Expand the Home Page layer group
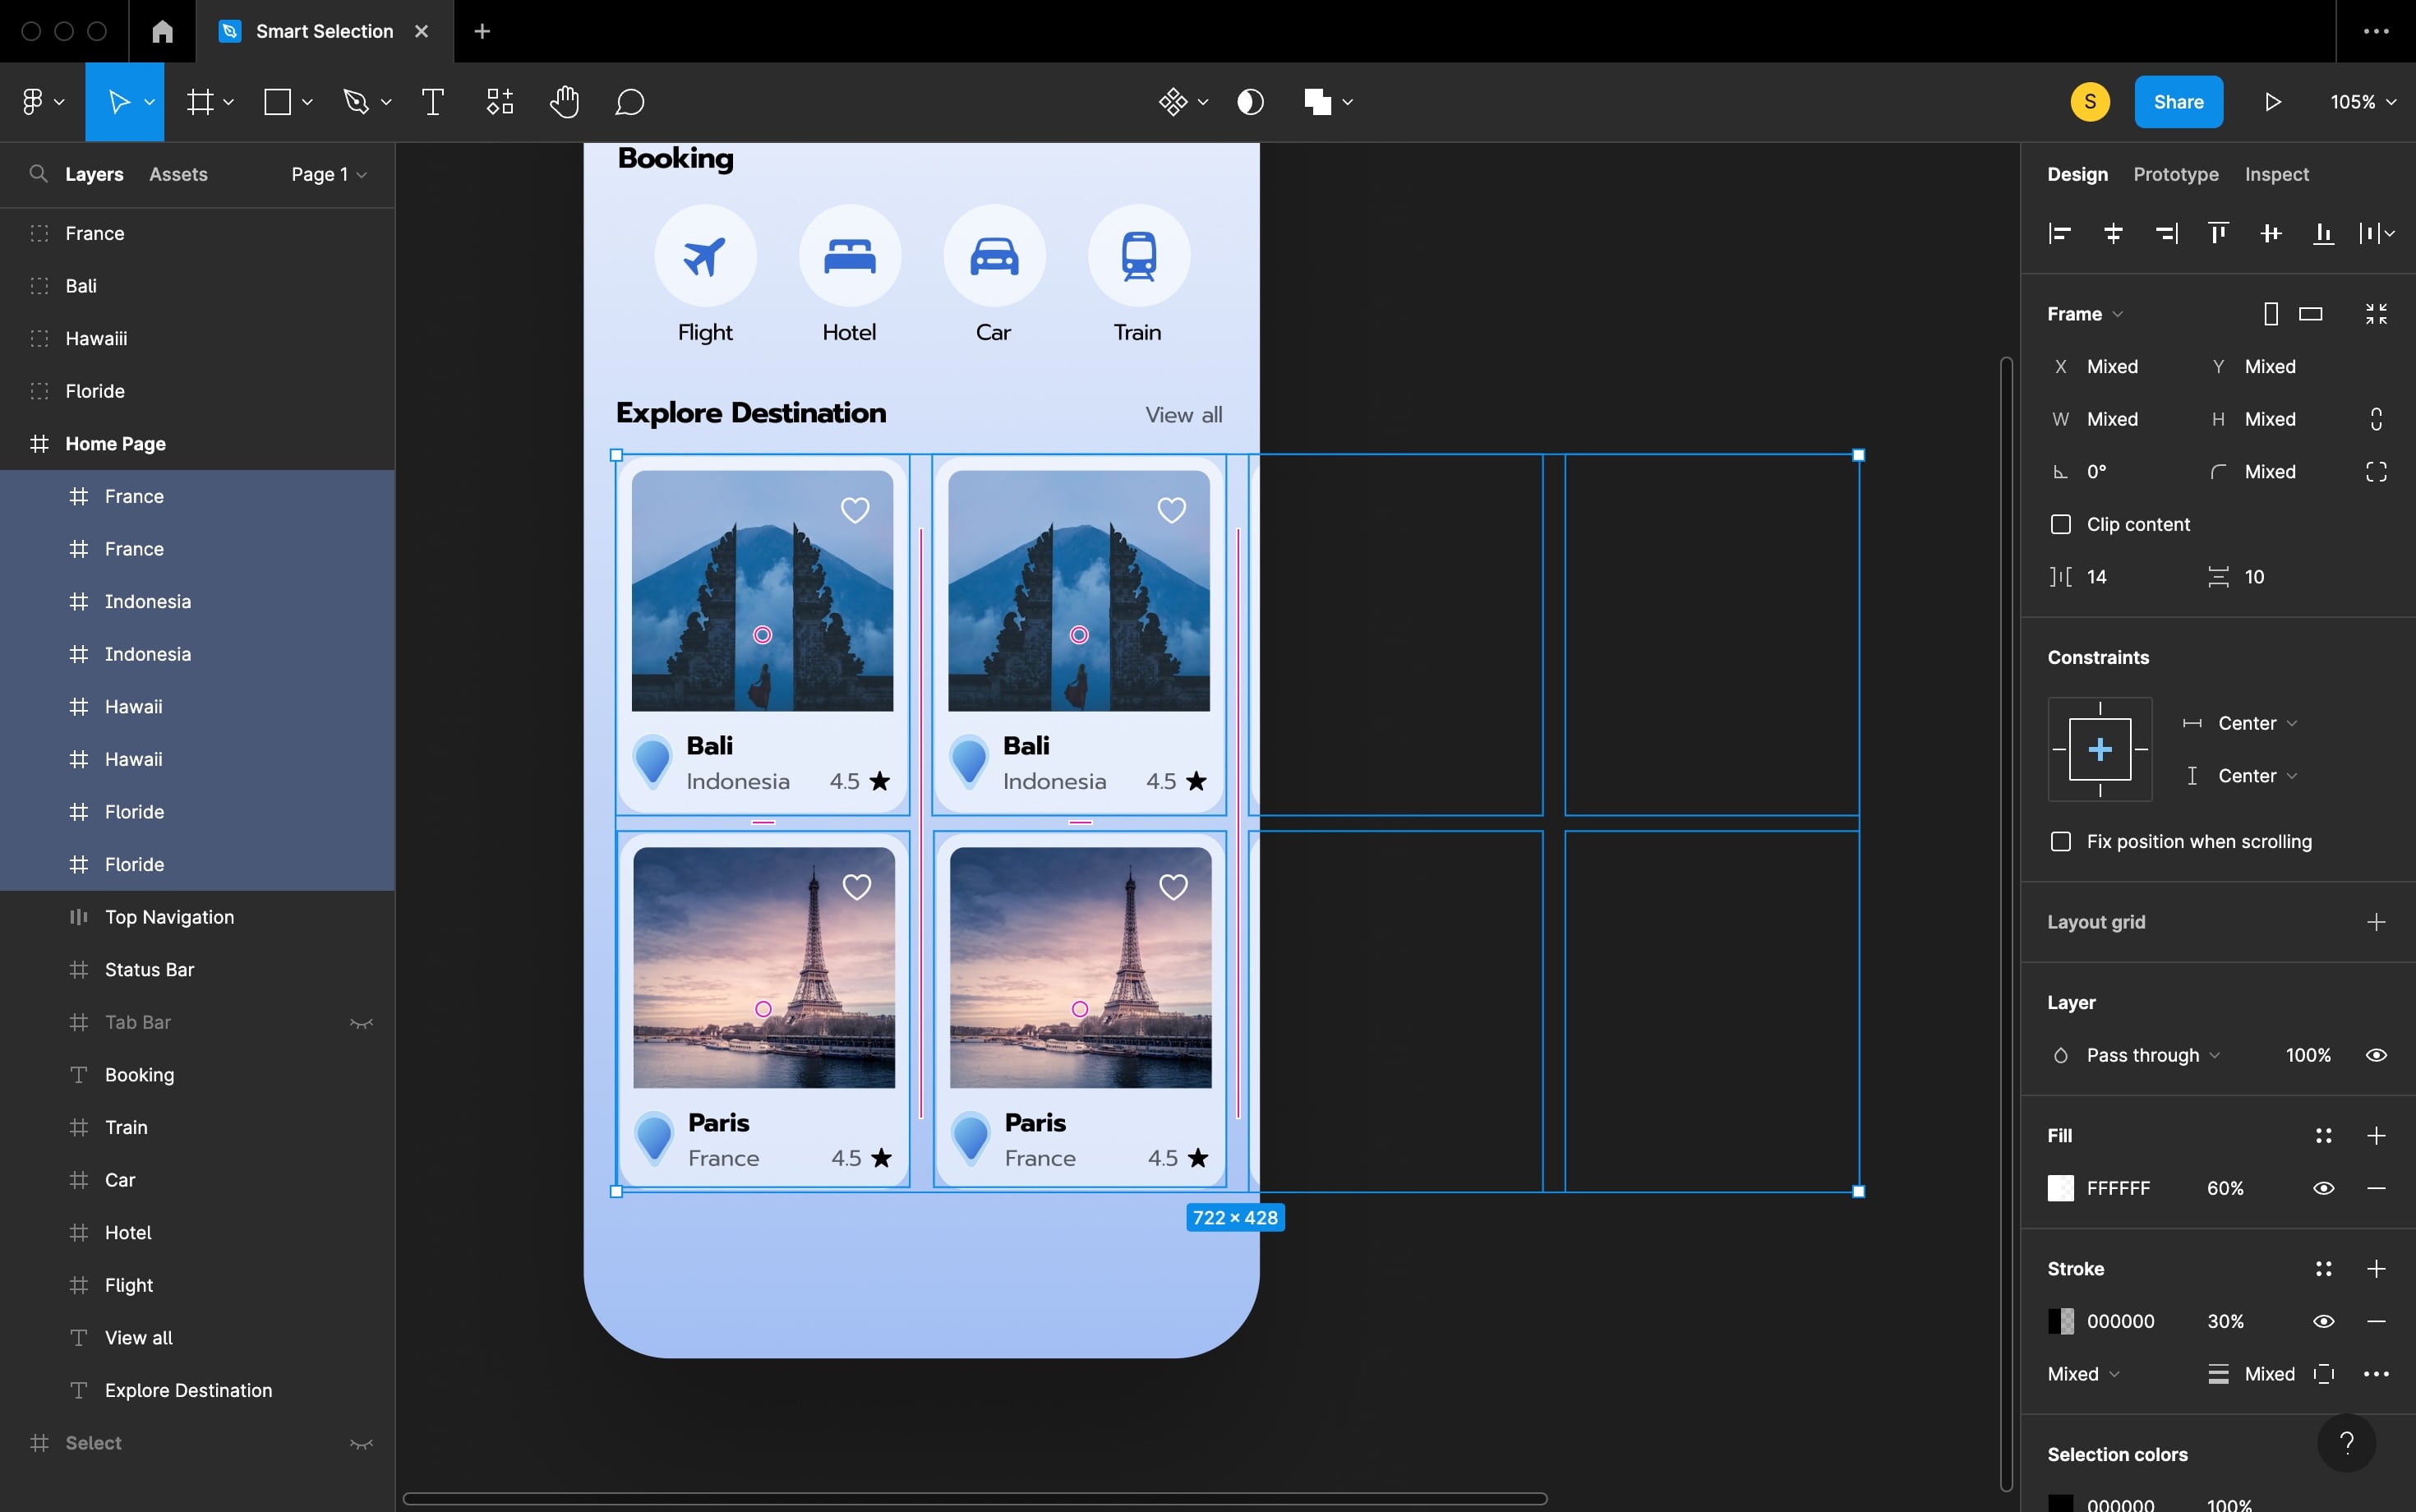This screenshot has height=1512, width=2416. tap(14, 442)
